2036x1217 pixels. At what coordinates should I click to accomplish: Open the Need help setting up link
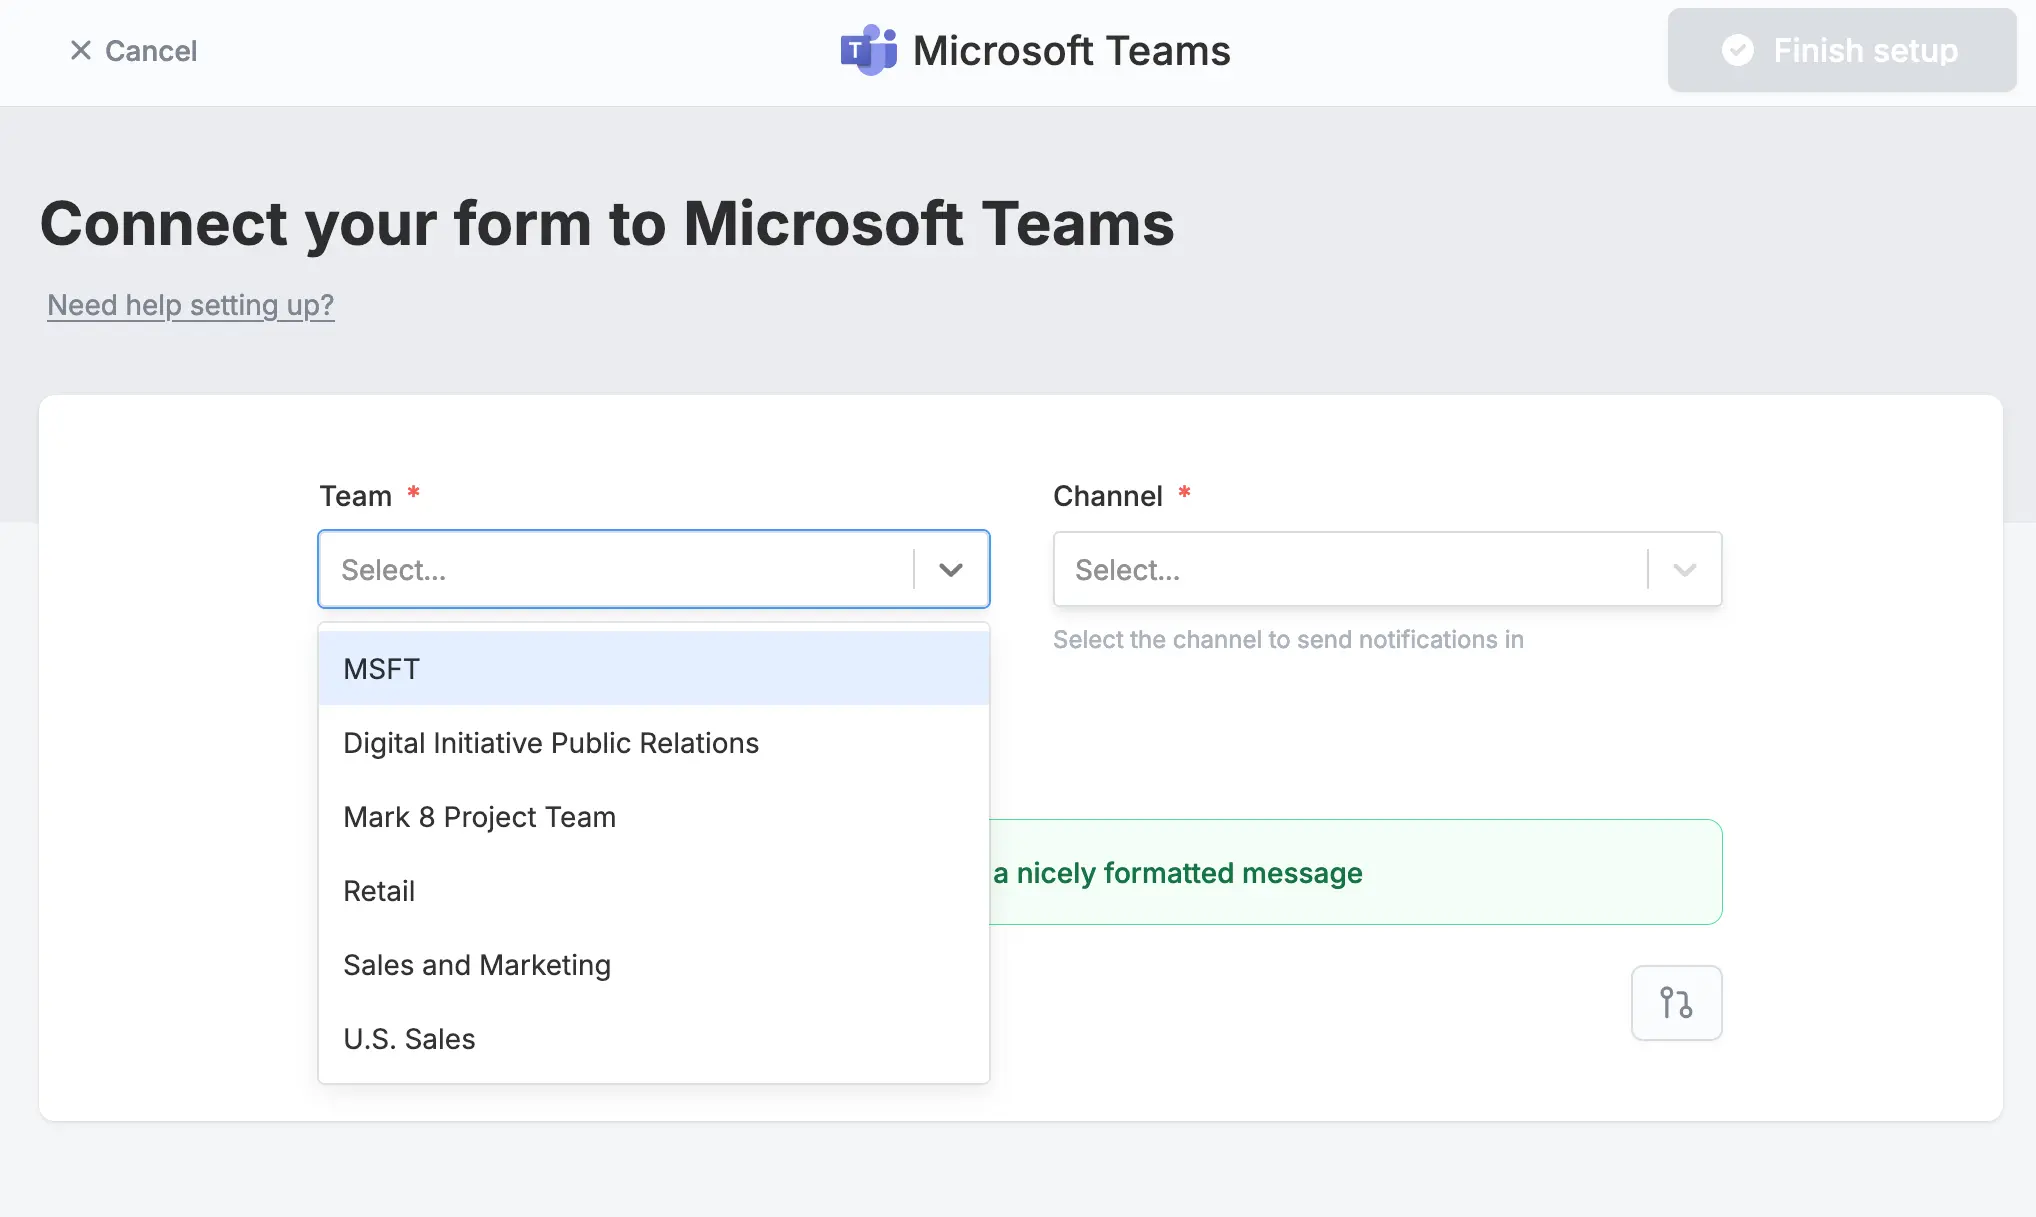tap(190, 305)
